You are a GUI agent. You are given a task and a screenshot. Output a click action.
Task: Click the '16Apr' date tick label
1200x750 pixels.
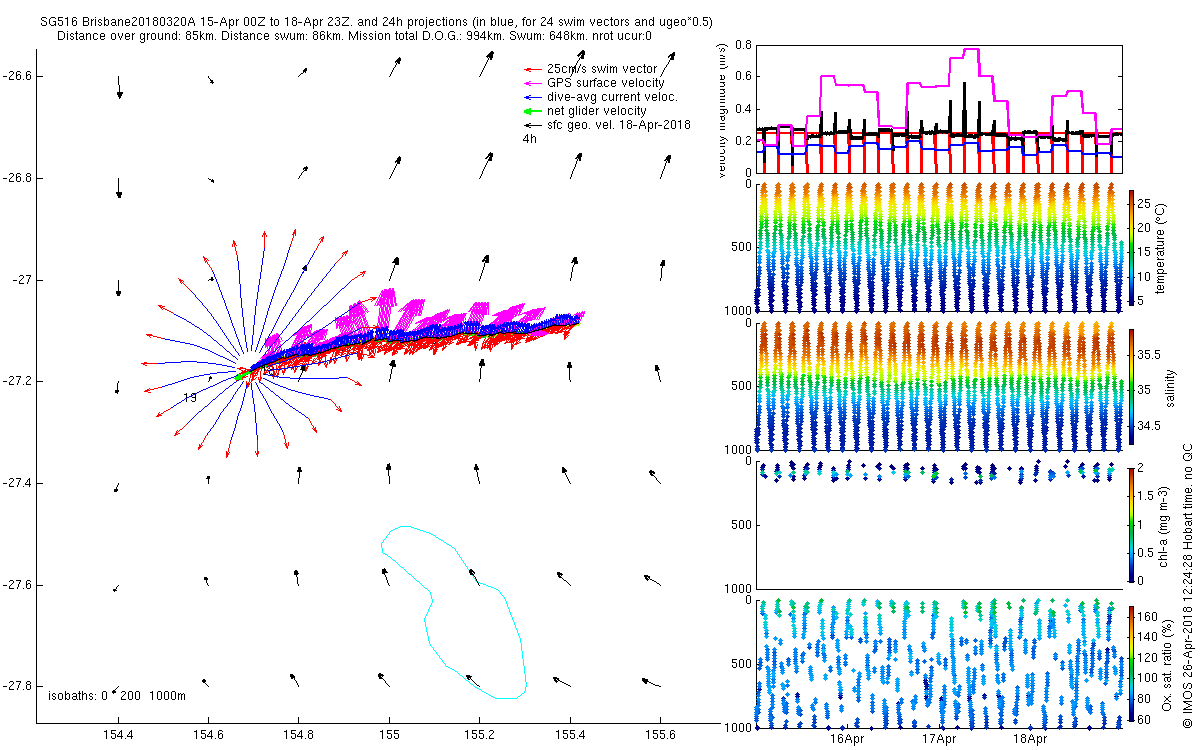point(847,740)
